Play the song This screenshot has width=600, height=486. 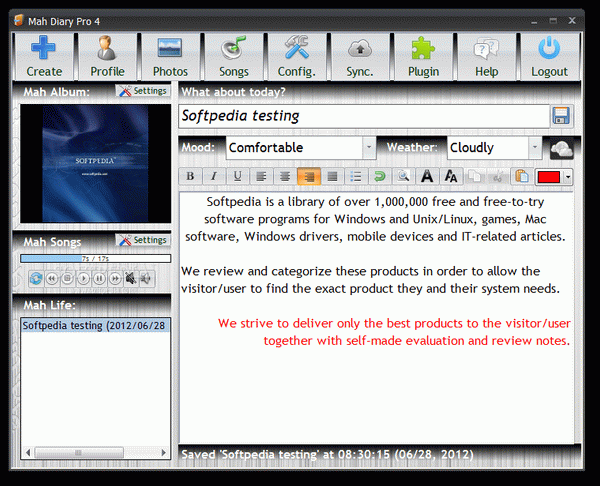(x=83, y=278)
